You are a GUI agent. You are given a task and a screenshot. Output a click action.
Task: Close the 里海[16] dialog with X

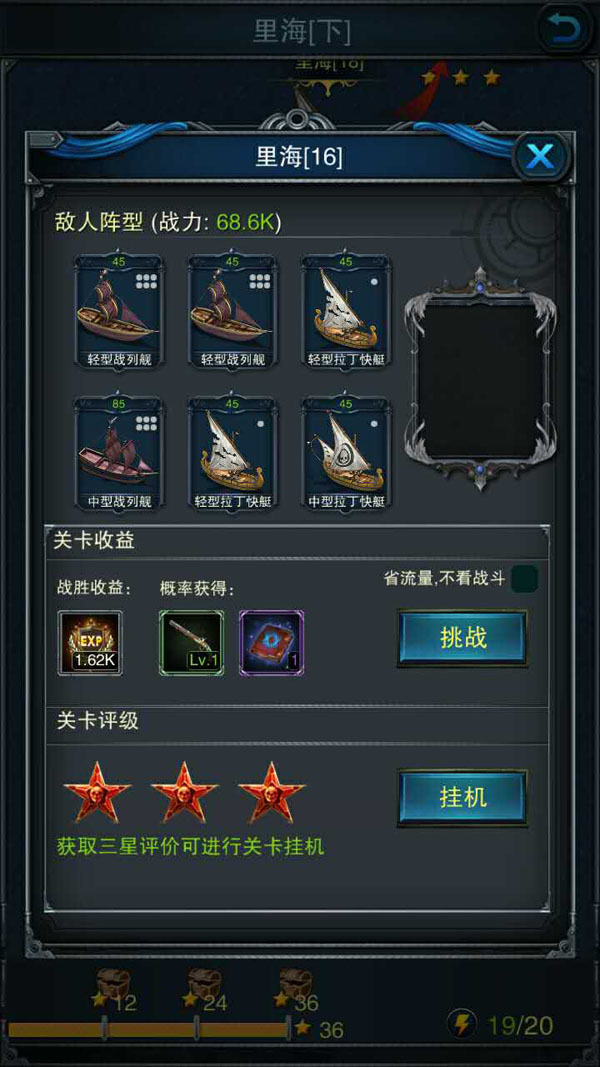(x=541, y=156)
